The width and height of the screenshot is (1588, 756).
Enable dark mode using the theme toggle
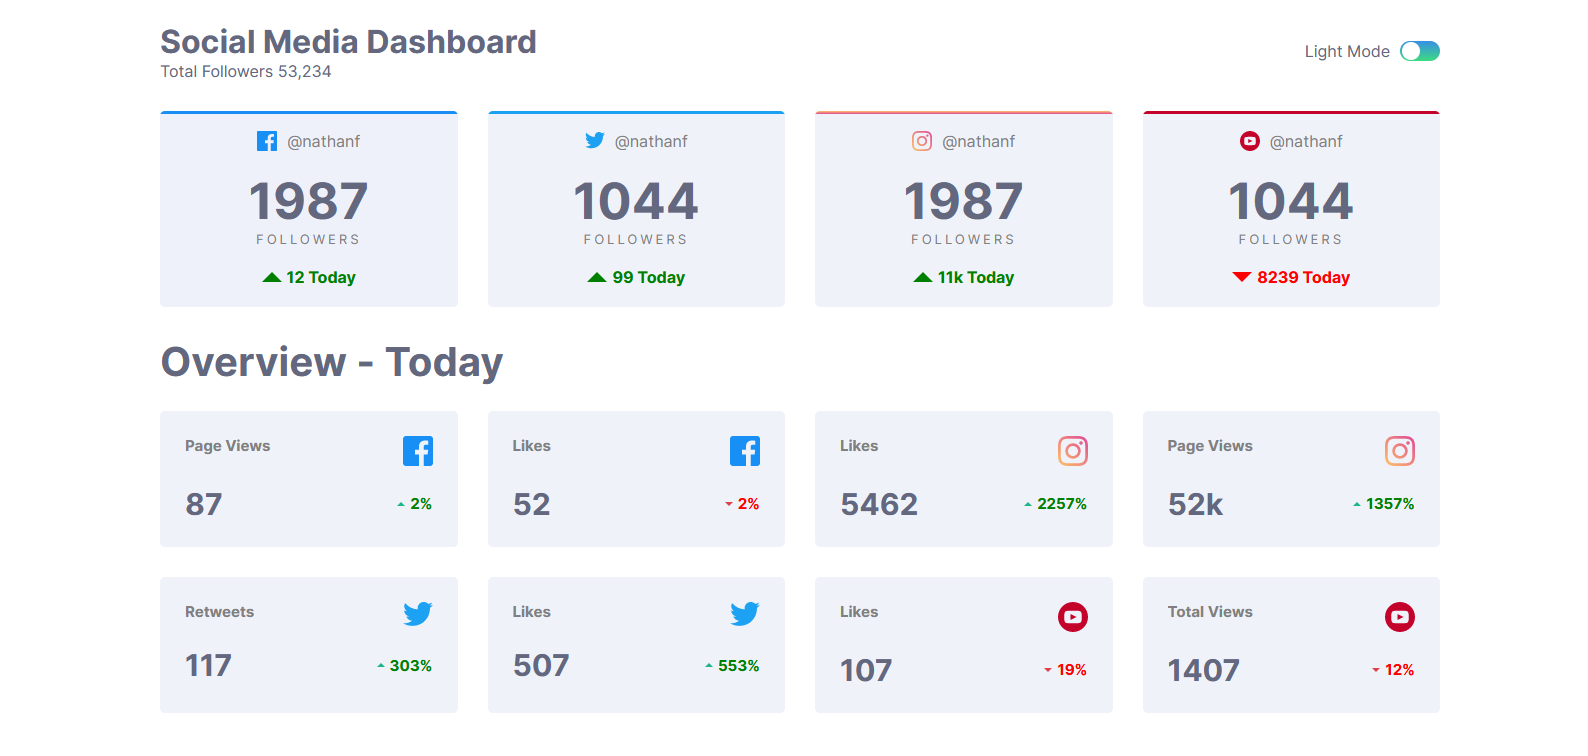coord(1419,50)
